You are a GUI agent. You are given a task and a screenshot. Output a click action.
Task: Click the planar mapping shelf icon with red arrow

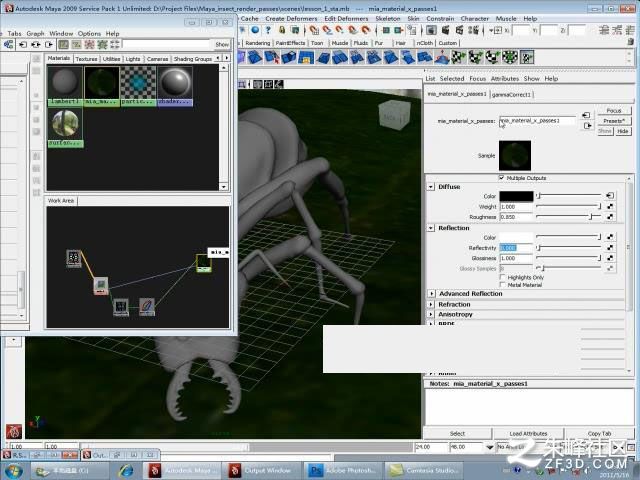[272, 57]
